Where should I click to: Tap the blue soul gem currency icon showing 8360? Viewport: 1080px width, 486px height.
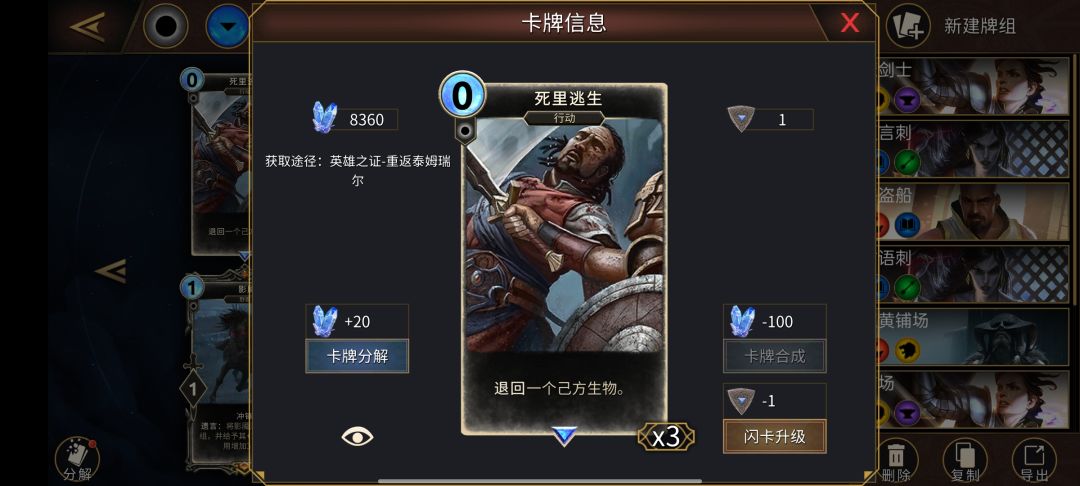point(324,118)
